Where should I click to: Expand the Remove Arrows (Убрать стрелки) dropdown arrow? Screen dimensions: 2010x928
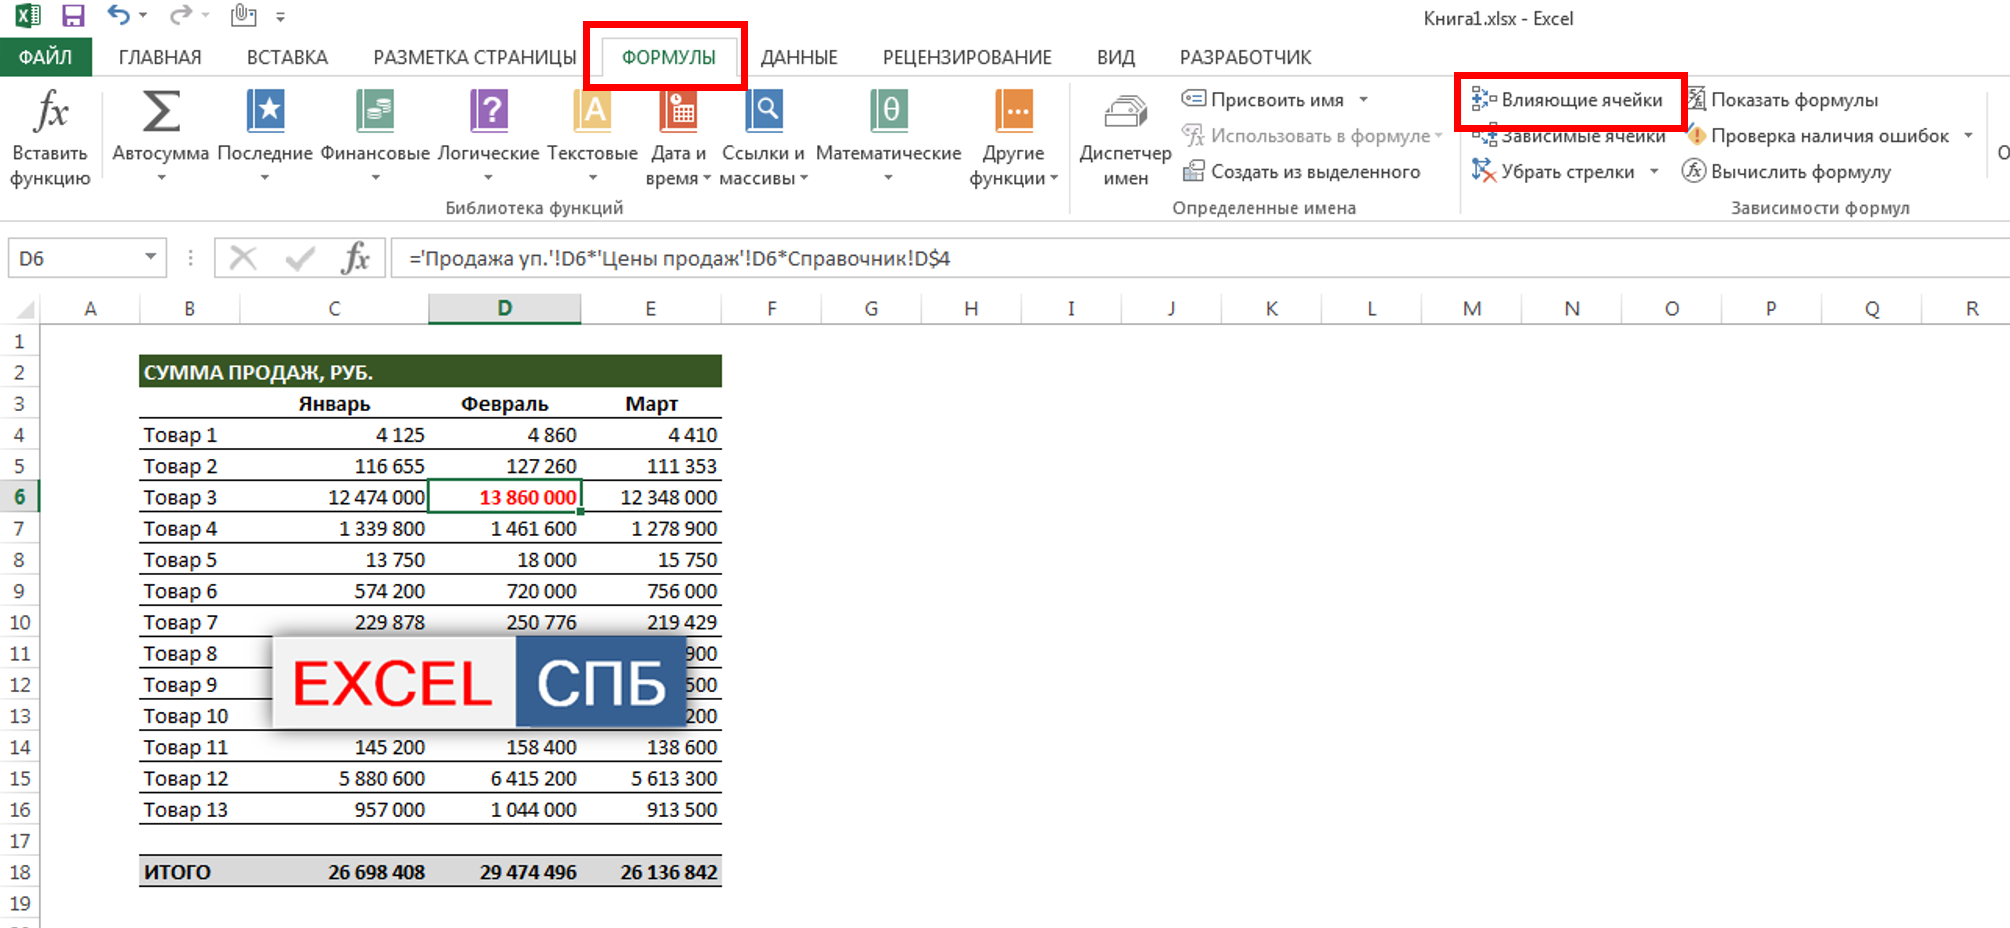click(1654, 172)
